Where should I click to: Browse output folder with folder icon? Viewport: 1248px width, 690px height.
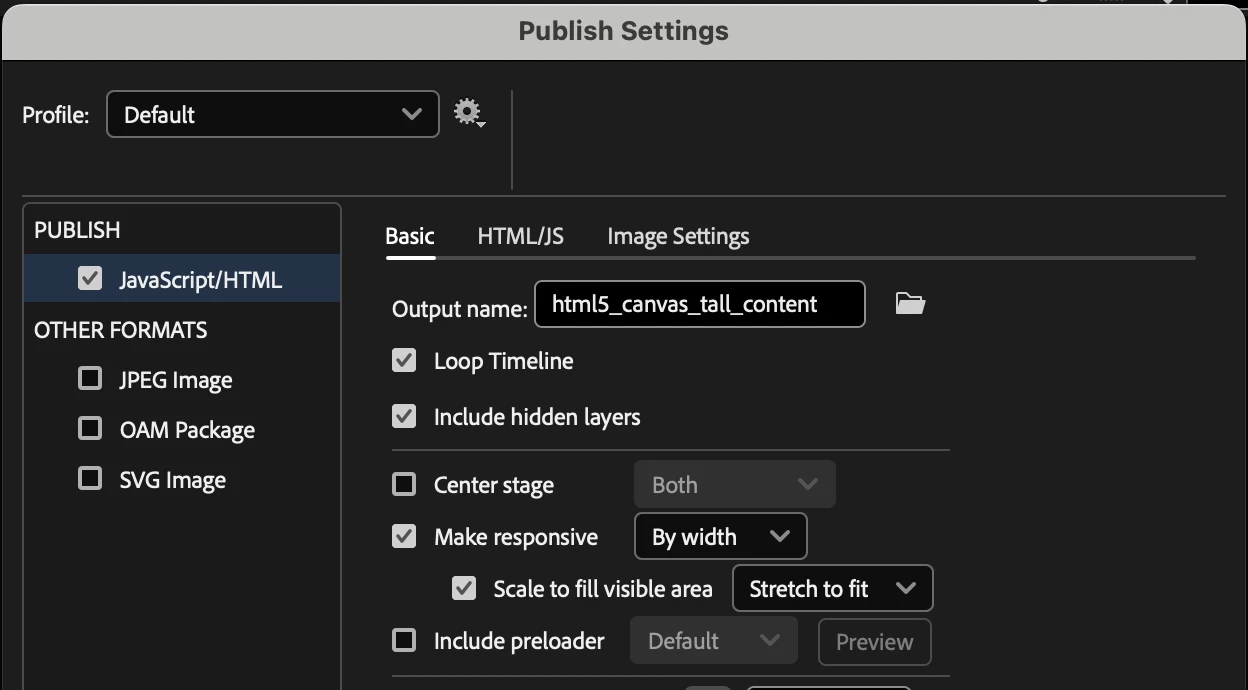(x=910, y=303)
